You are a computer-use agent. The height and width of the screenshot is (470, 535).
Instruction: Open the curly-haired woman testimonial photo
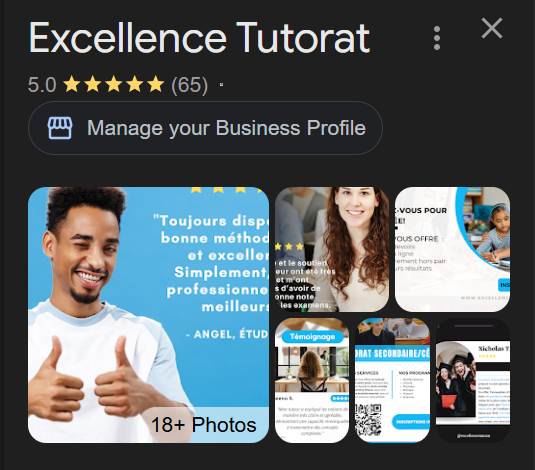pos(332,249)
